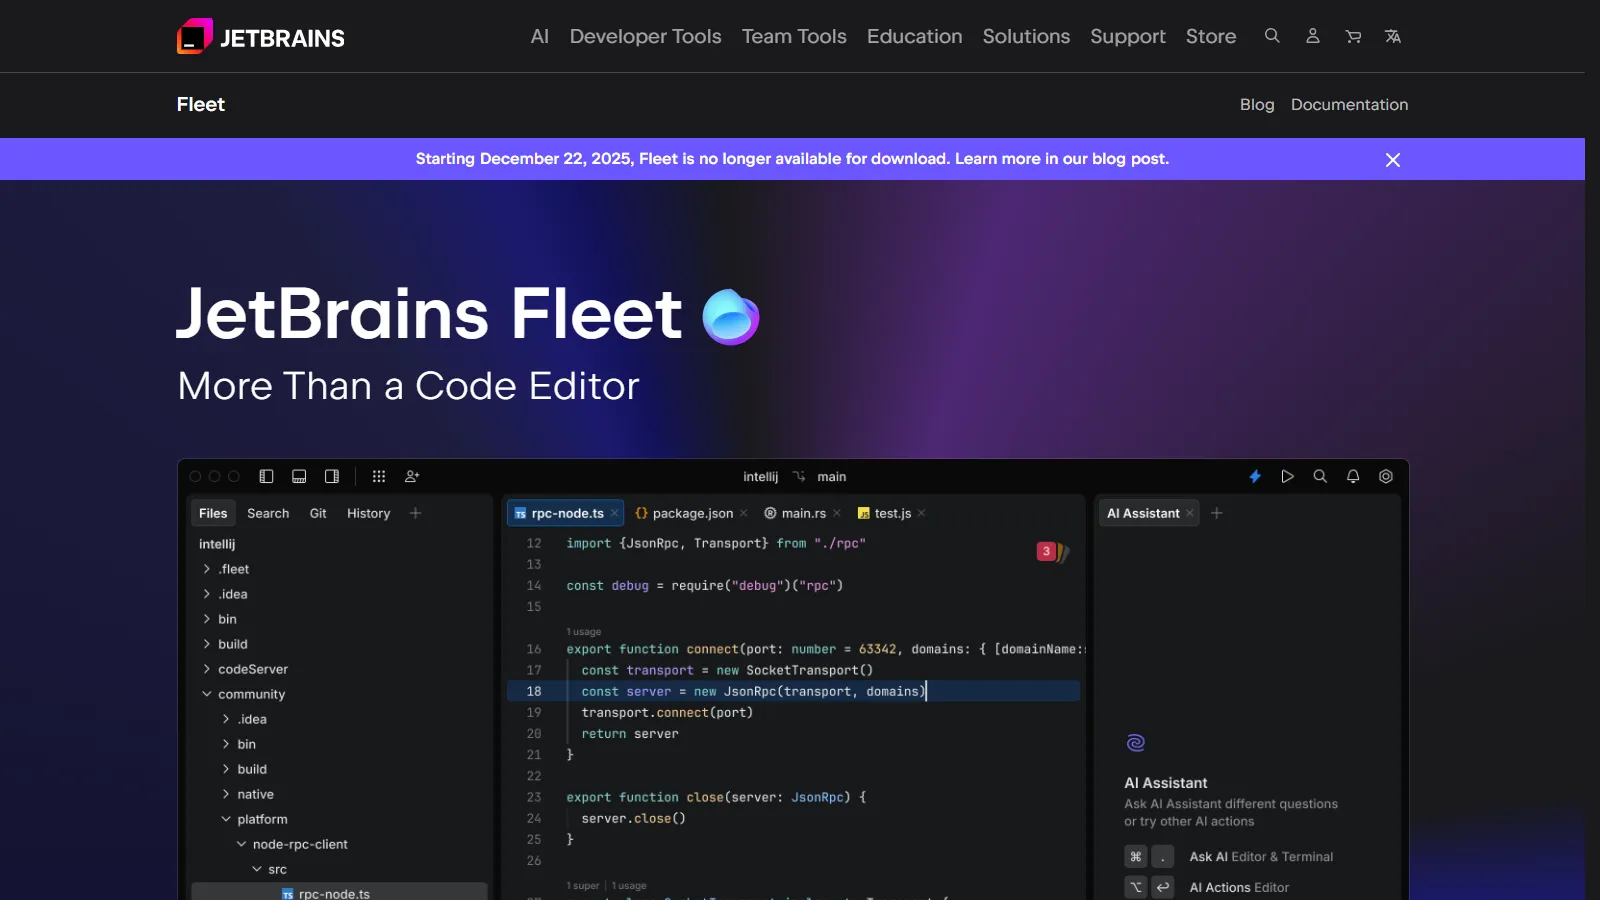Toggle the right panel visibility
The image size is (1600, 900).
point(332,477)
